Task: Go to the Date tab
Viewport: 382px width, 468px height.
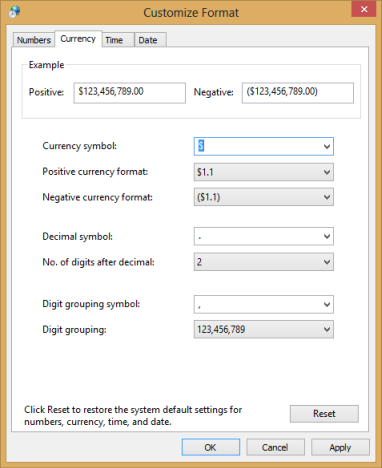Action: click(x=150, y=40)
